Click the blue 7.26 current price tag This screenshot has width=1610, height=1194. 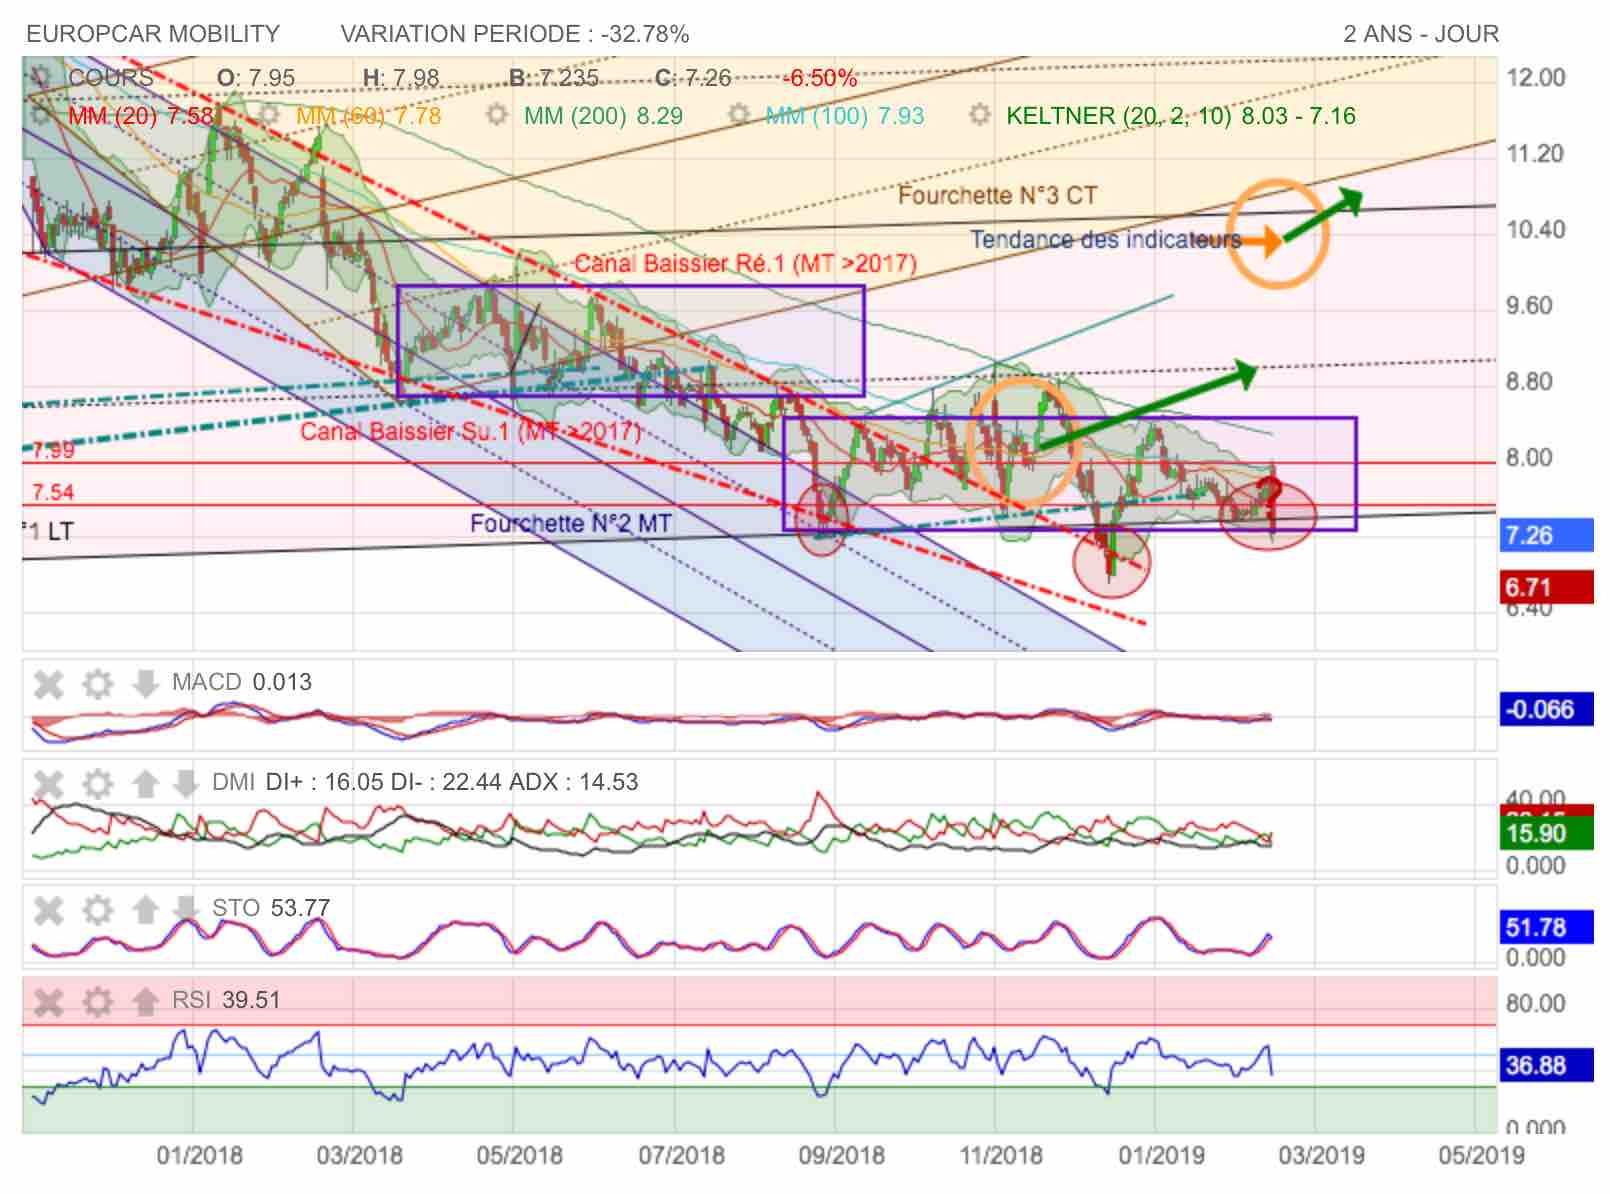[x=1547, y=536]
